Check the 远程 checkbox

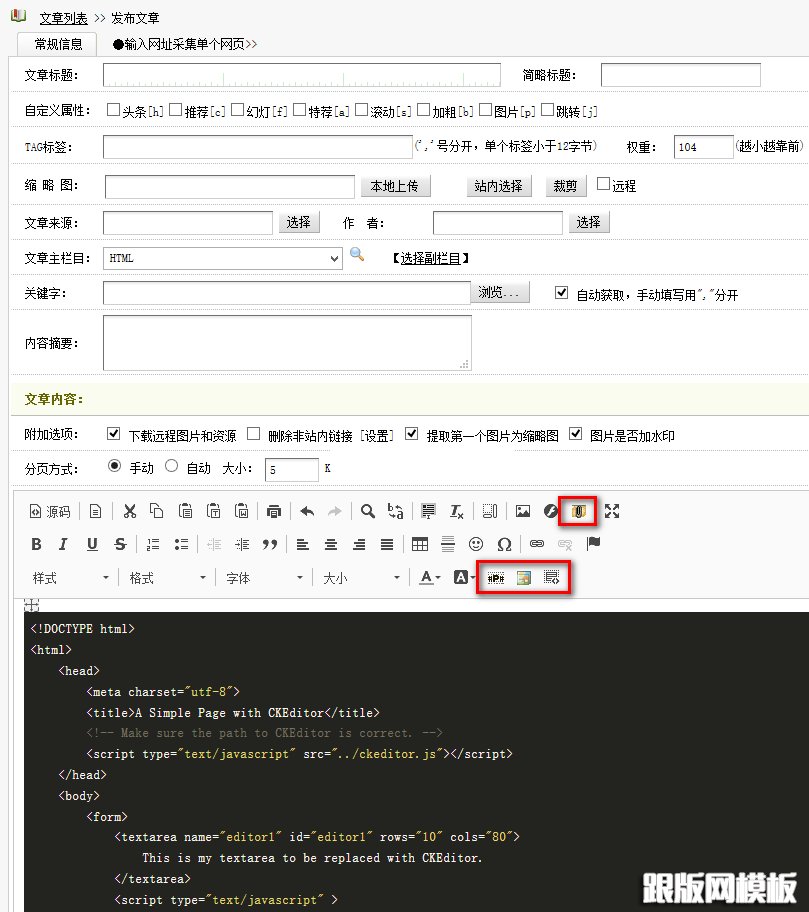click(604, 184)
